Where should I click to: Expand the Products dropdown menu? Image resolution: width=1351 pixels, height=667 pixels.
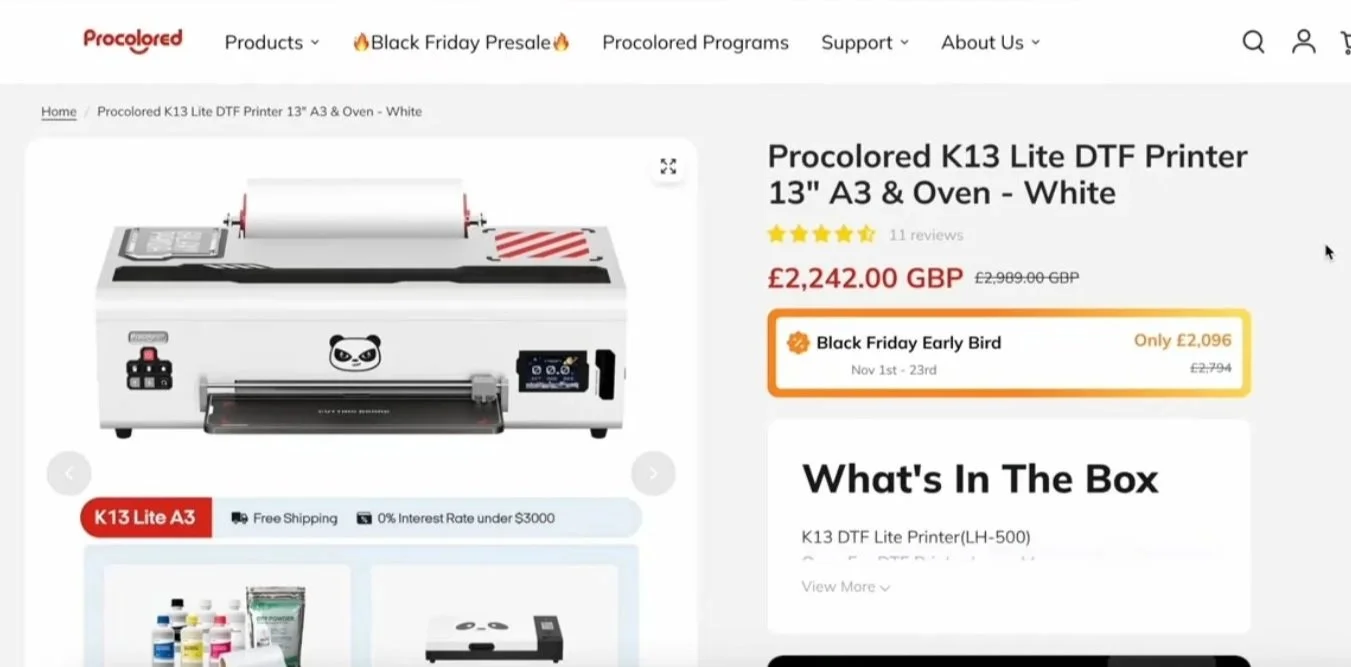tap(272, 43)
